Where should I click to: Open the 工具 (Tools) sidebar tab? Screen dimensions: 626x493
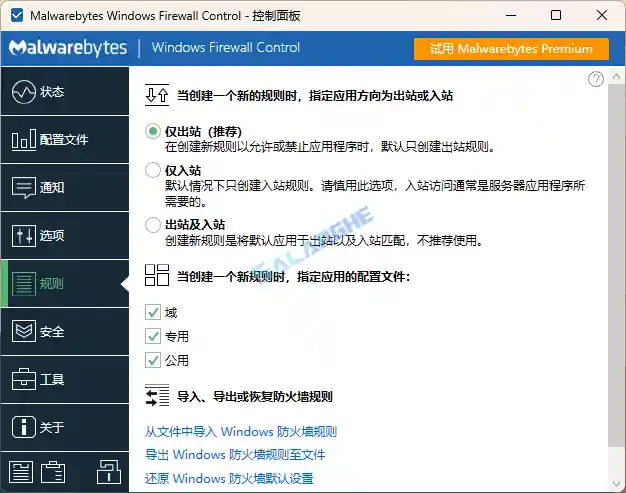point(65,379)
